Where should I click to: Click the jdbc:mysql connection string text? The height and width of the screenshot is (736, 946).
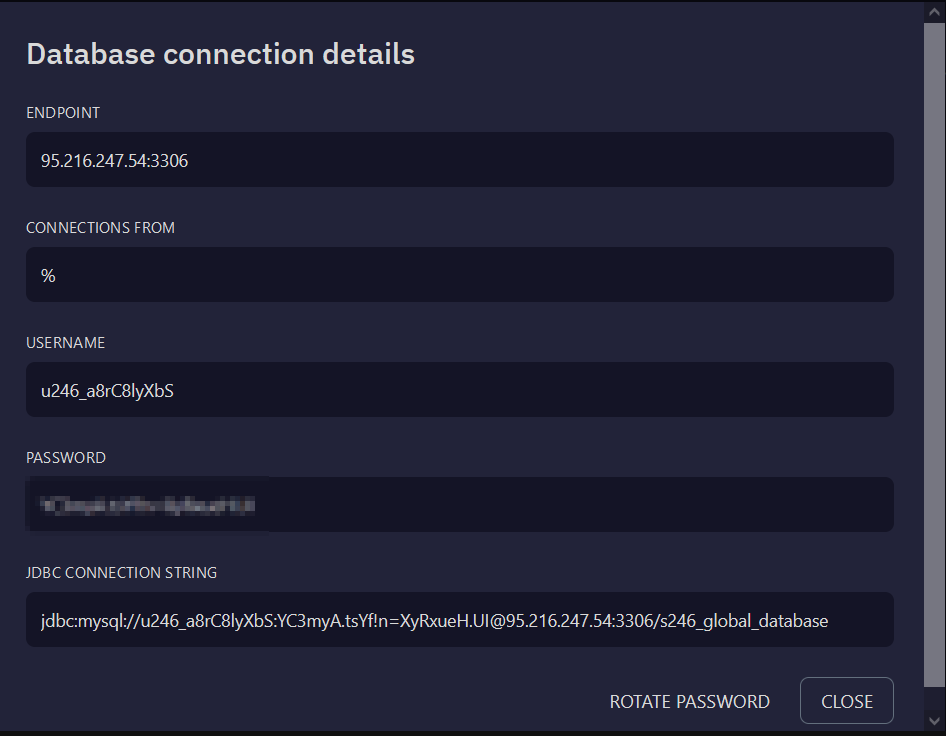coord(434,620)
